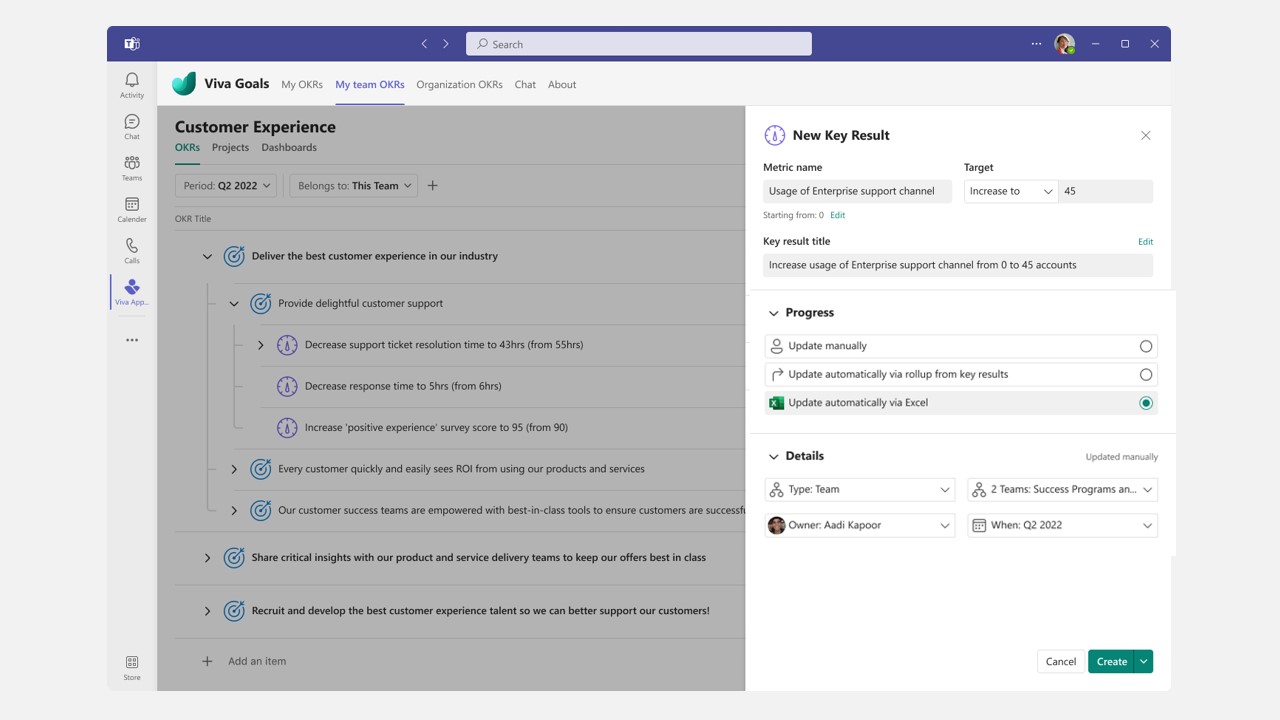Open the Owner Aadi Kapoor dropdown
The height and width of the screenshot is (720, 1280).
(x=860, y=525)
